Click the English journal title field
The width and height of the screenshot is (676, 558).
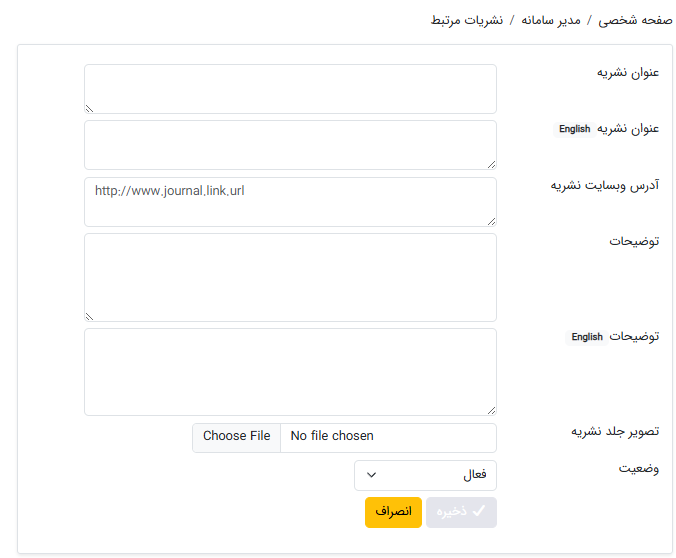click(290, 145)
